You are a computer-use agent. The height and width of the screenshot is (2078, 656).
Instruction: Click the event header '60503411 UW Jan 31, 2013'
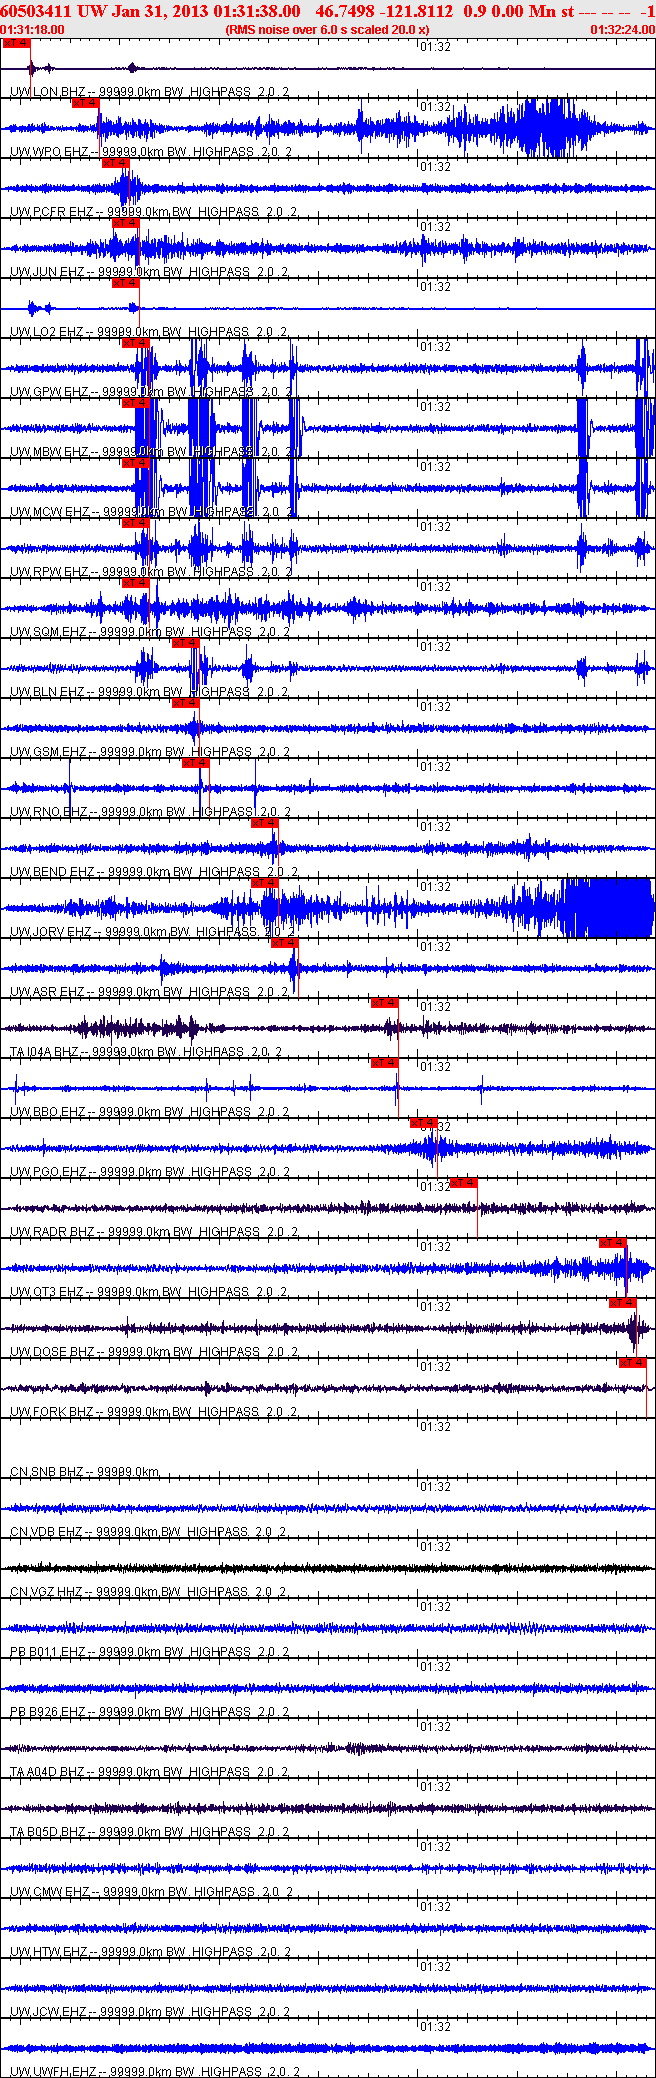105,11
